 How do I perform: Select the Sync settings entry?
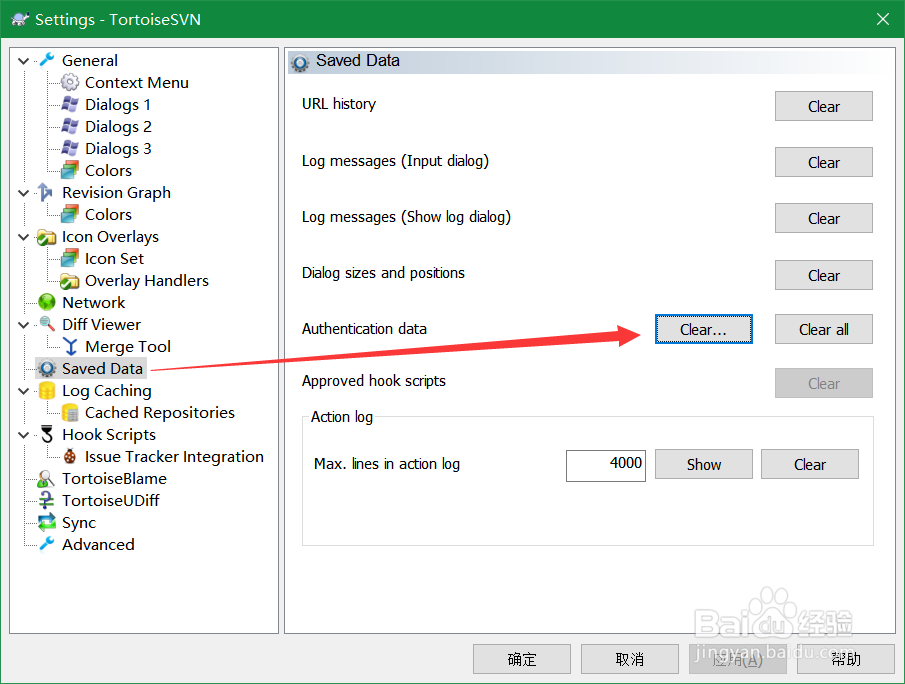[x=79, y=522]
